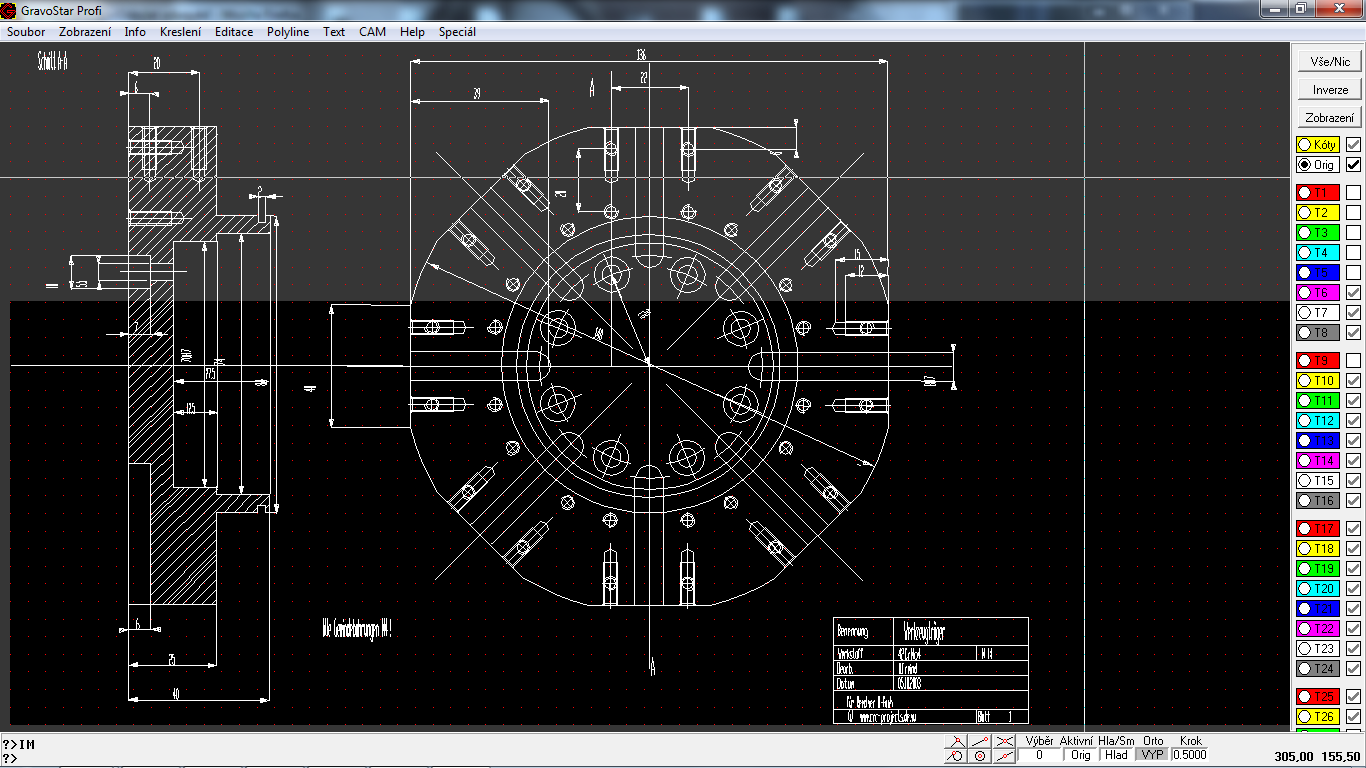Open the CAM menu
The width and height of the screenshot is (1366, 768).
tap(372, 32)
